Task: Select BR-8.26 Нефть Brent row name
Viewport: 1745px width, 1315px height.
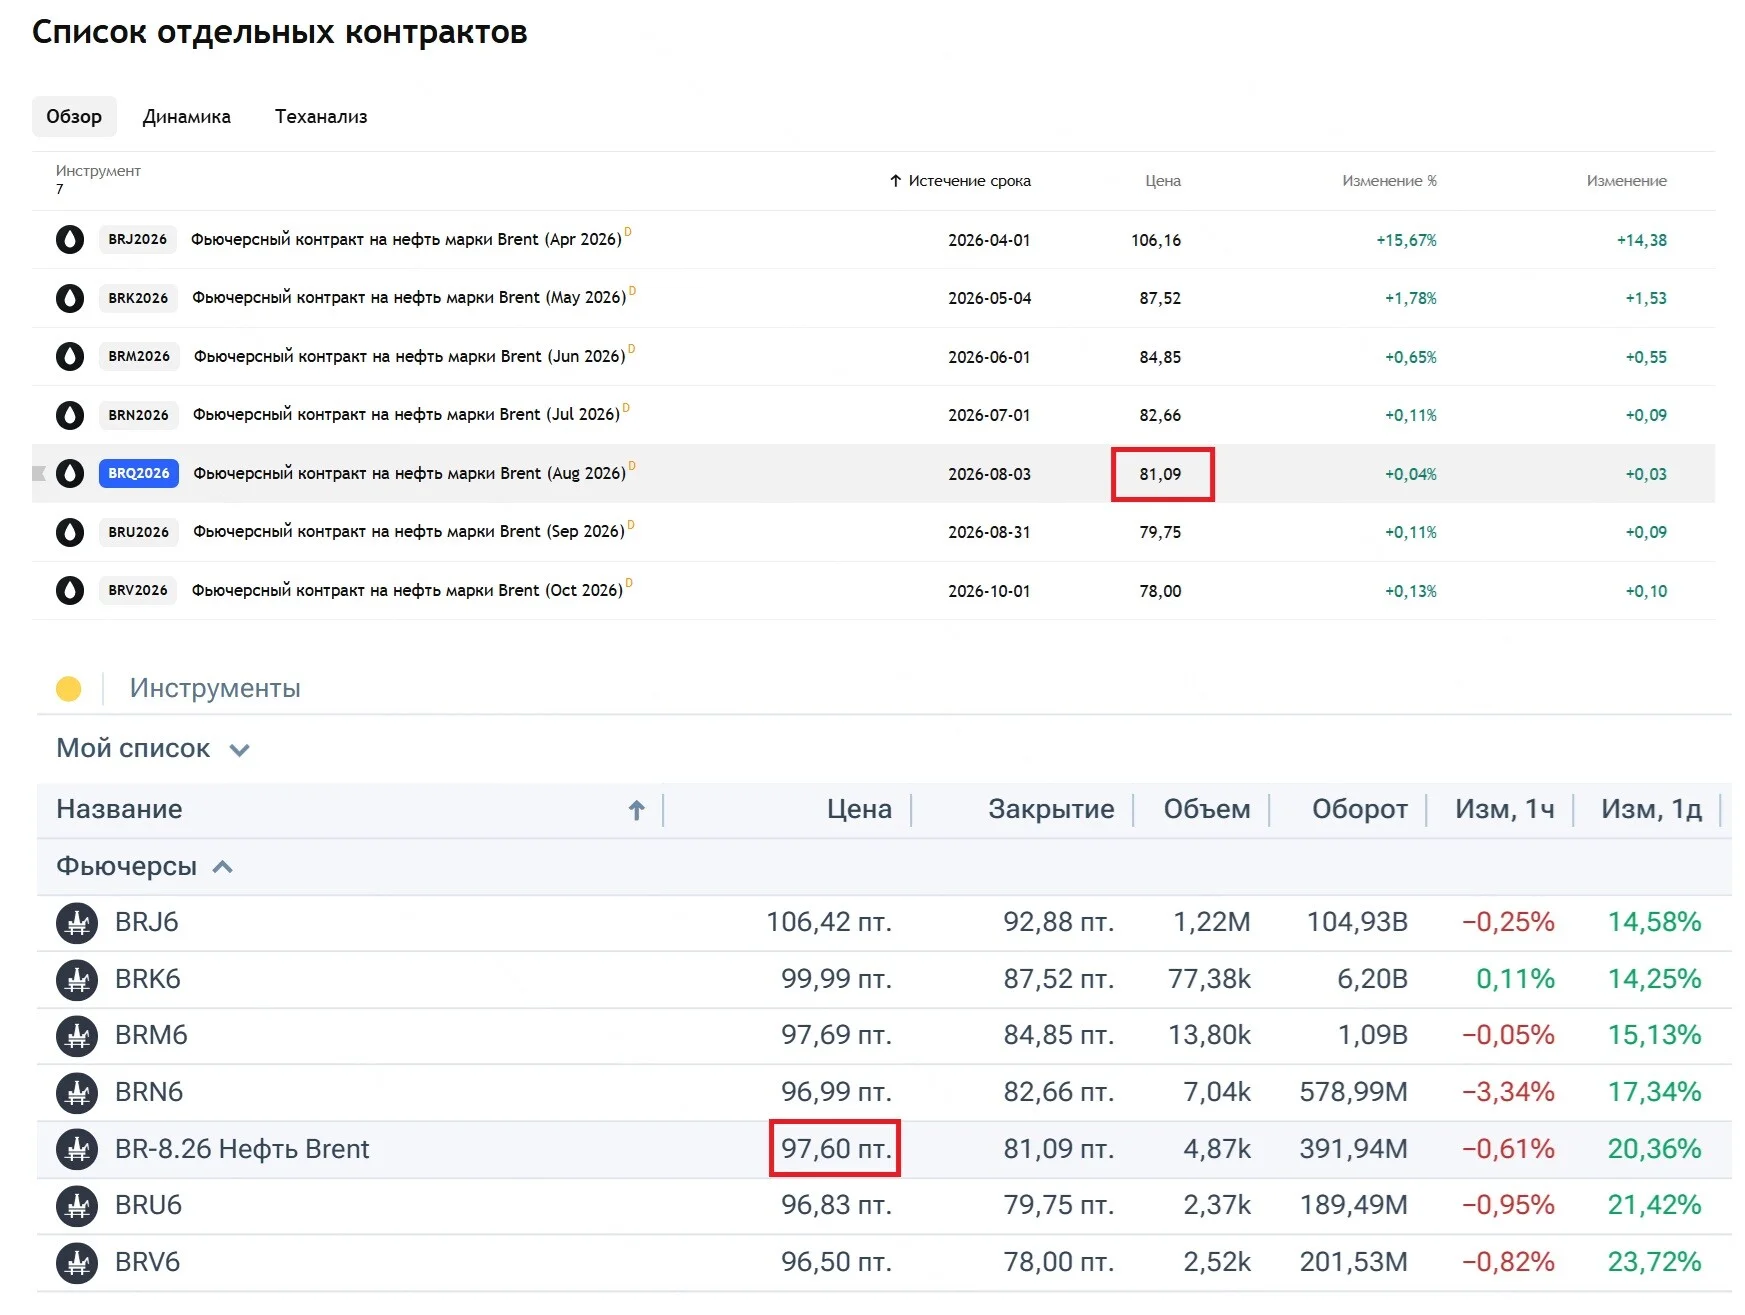Action: tap(242, 1150)
